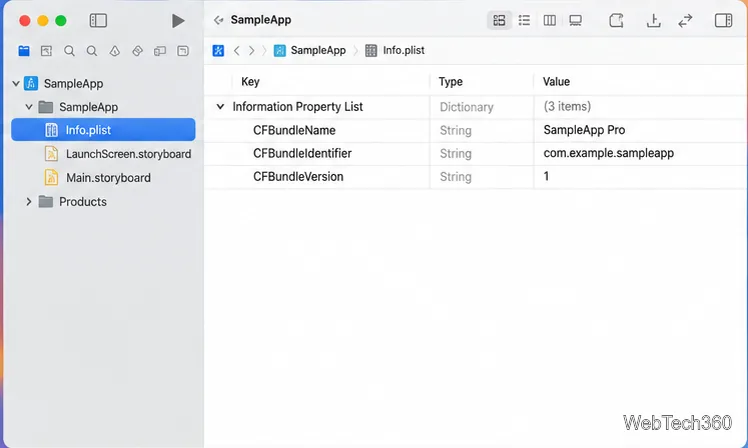Open the test navigator diamond icon
Viewport: 748px width, 448px height.
(x=137, y=51)
